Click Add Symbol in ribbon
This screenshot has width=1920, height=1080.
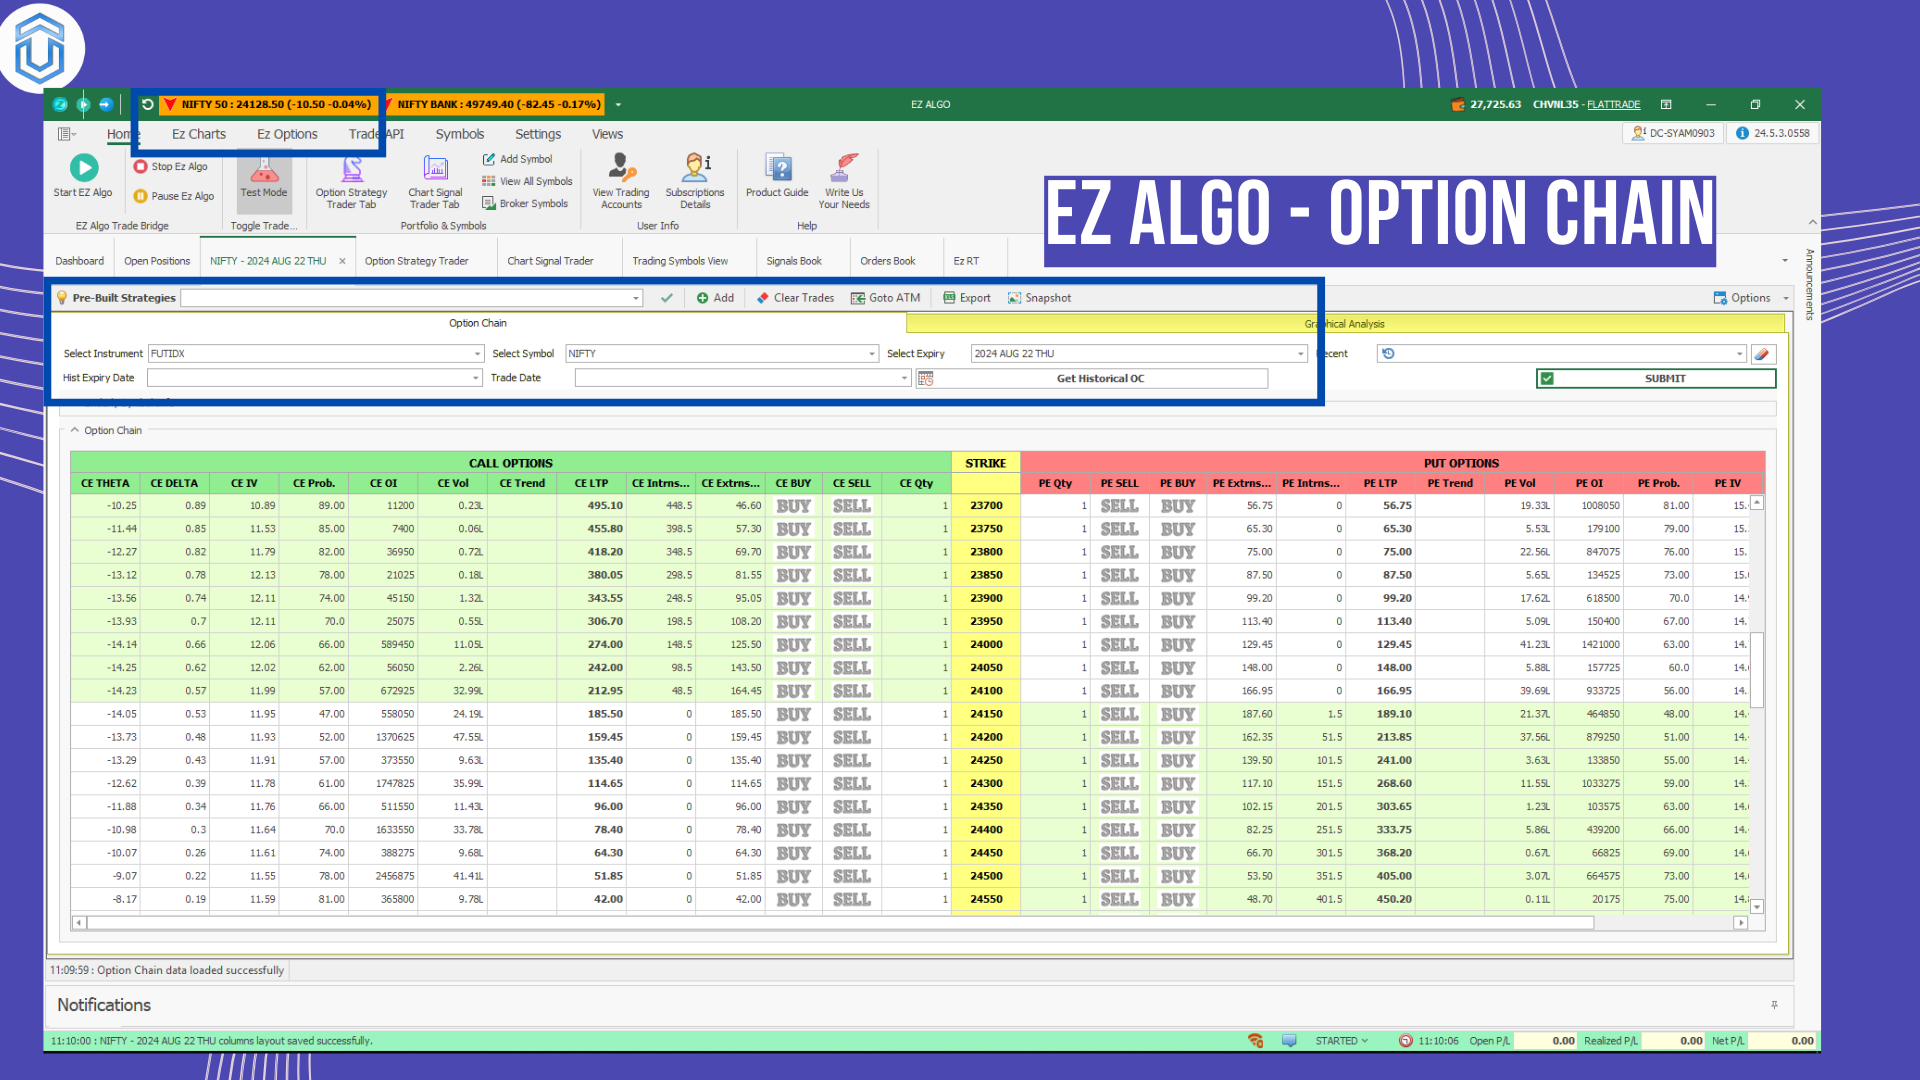(x=517, y=159)
